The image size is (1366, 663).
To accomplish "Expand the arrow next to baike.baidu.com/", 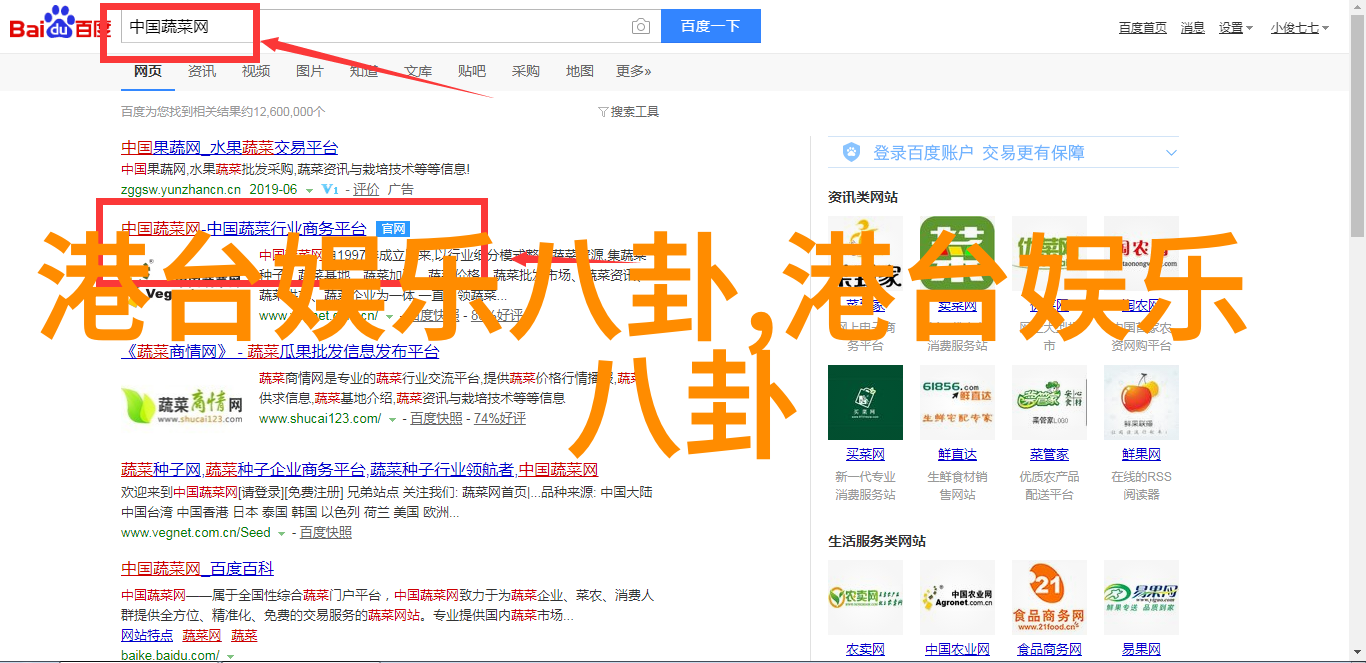I will [x=231, y=657].
